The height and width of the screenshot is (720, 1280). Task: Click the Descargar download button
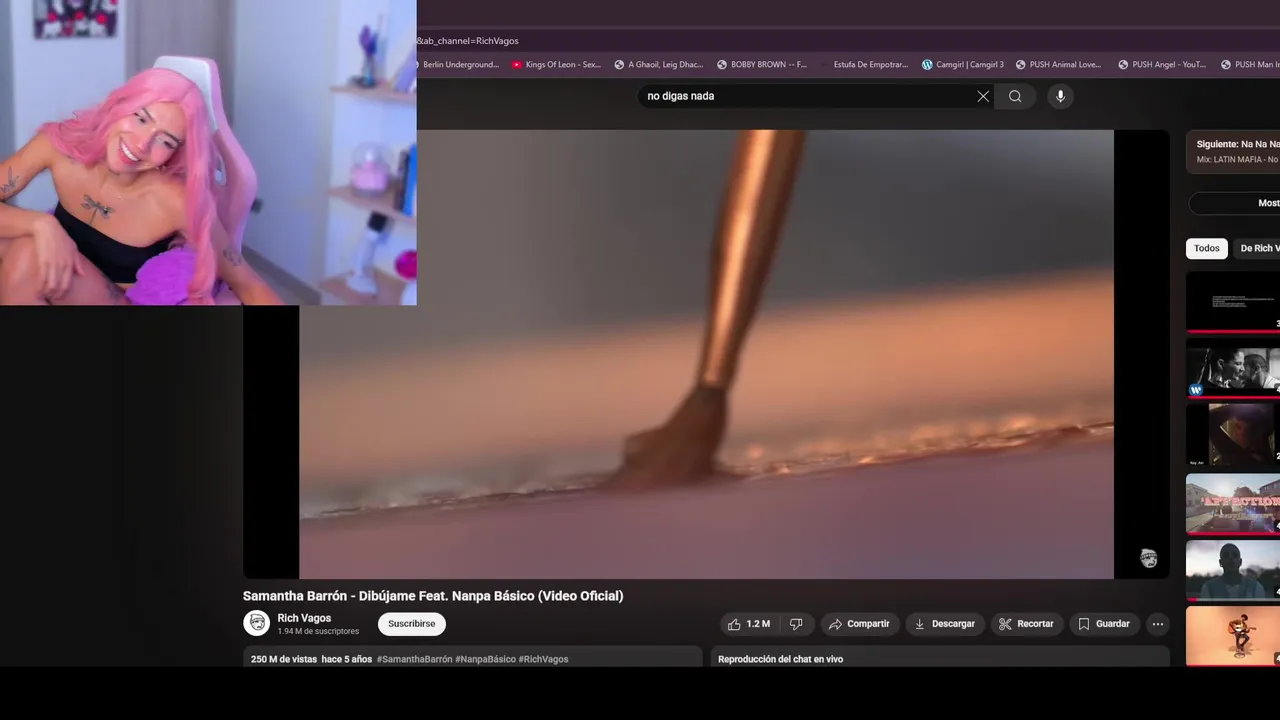[944, 624]
